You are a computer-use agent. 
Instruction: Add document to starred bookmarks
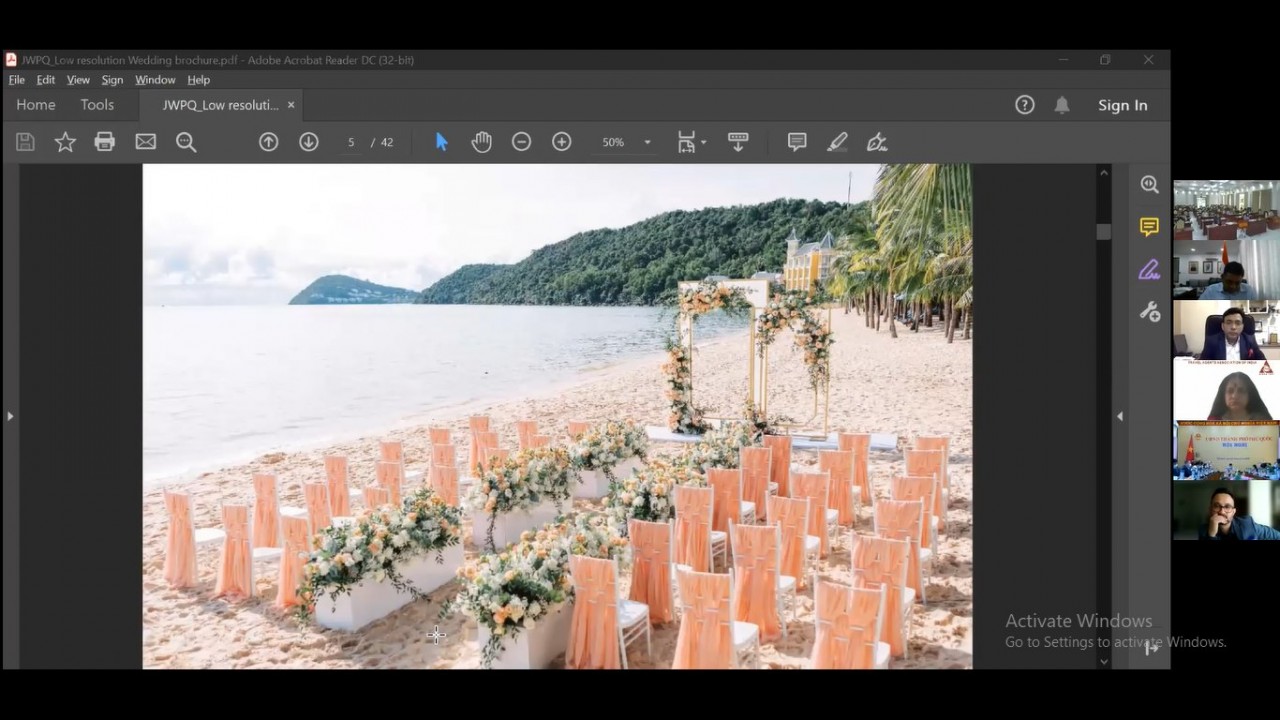[x=65, y=142]
